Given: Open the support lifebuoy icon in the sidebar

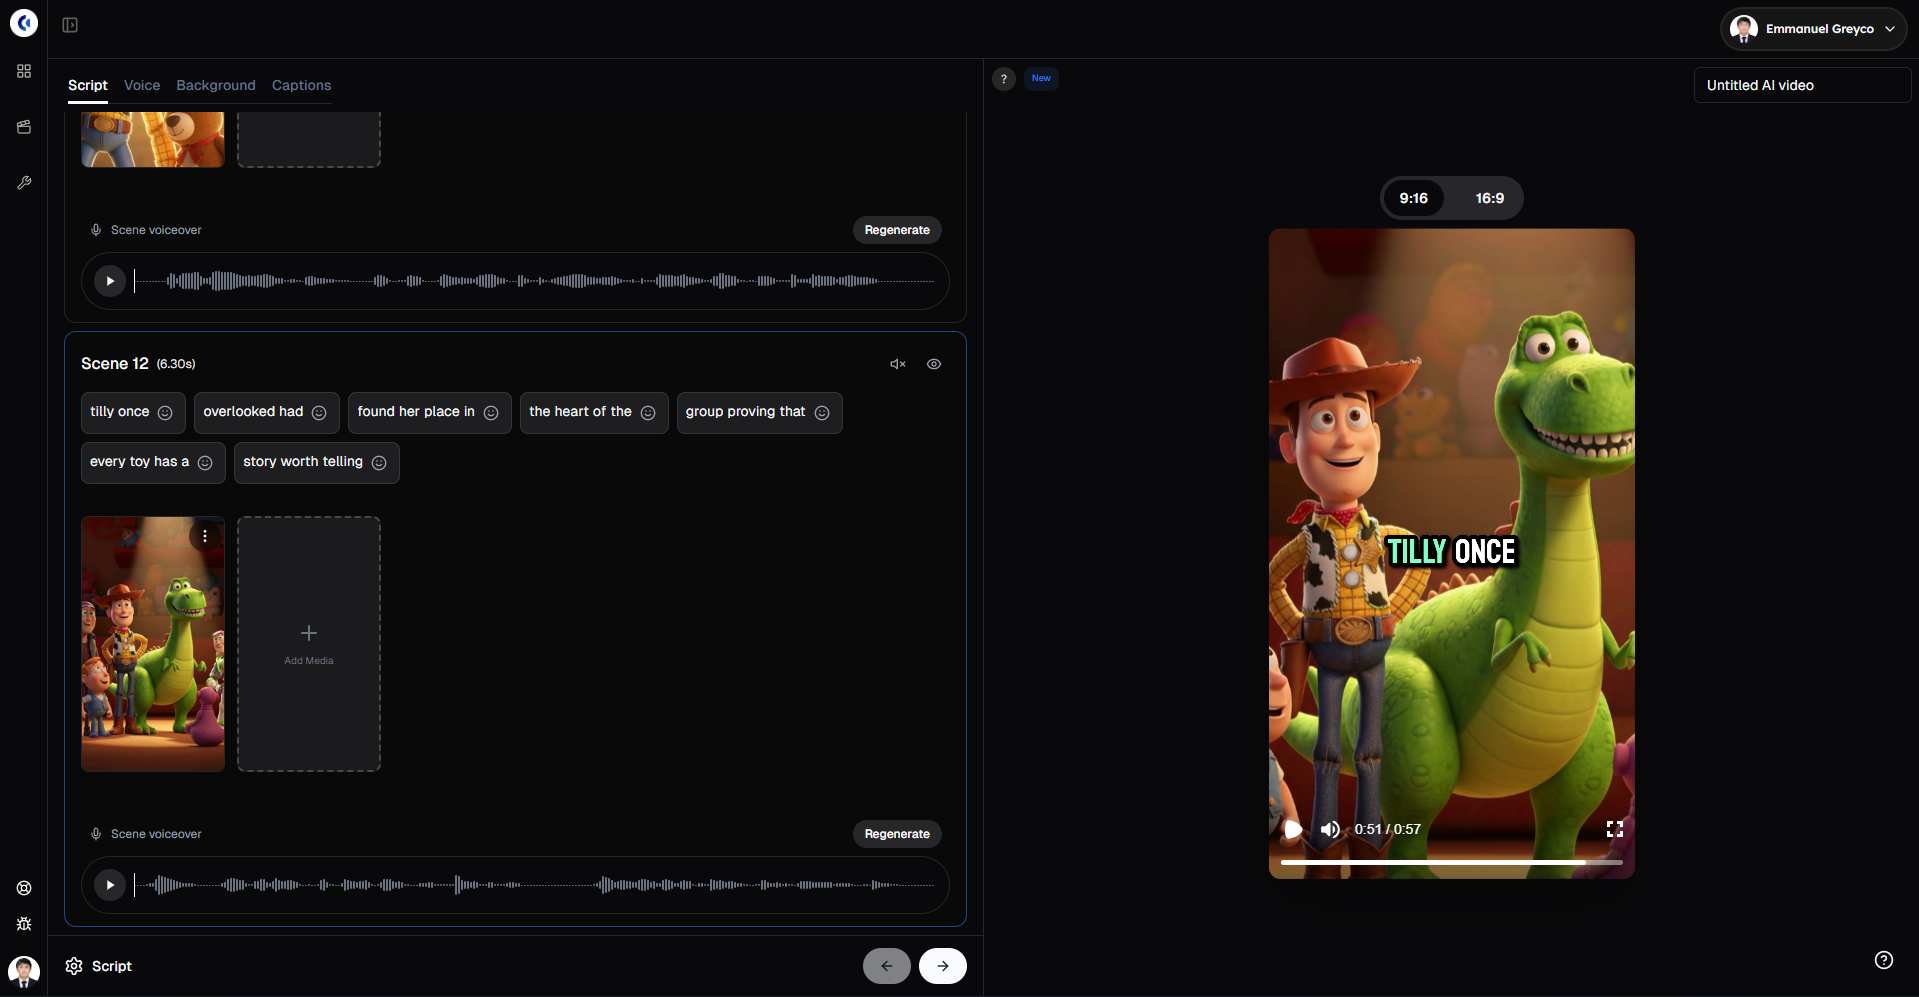Looking at the screenshot, I should pyautogui.click(x=24, y=888).
